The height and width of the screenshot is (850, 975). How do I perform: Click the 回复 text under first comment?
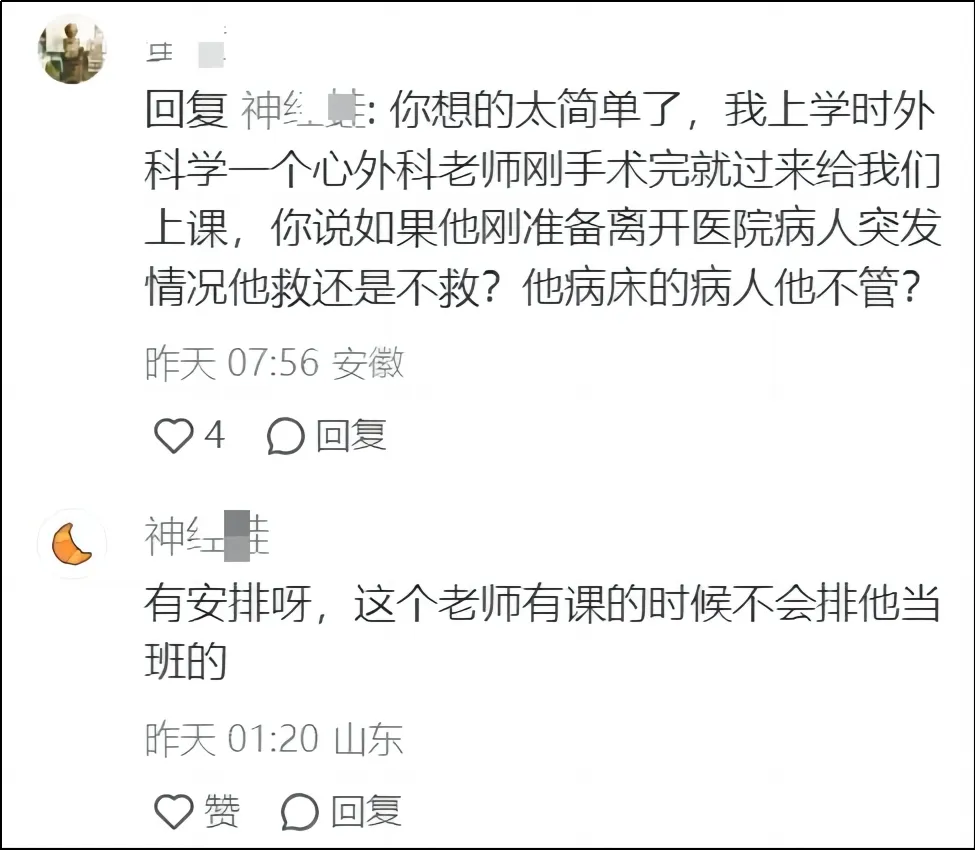(350, 436)
